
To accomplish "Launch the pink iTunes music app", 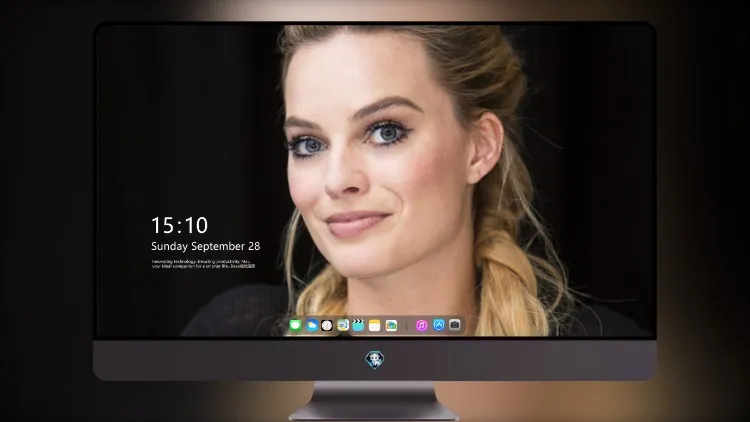I will tap(421, 325).
